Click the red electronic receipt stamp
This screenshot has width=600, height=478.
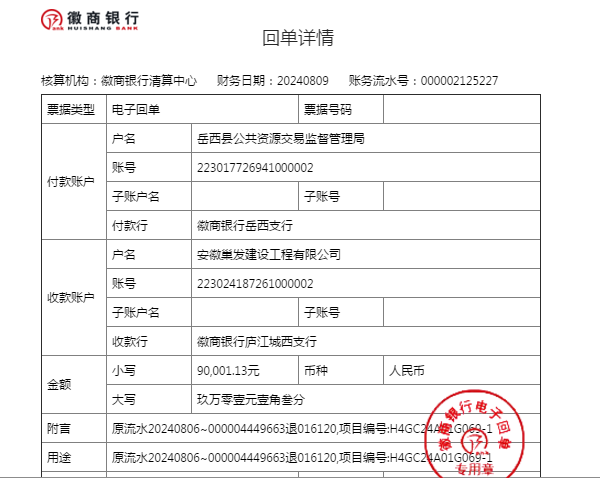(476, 437)
